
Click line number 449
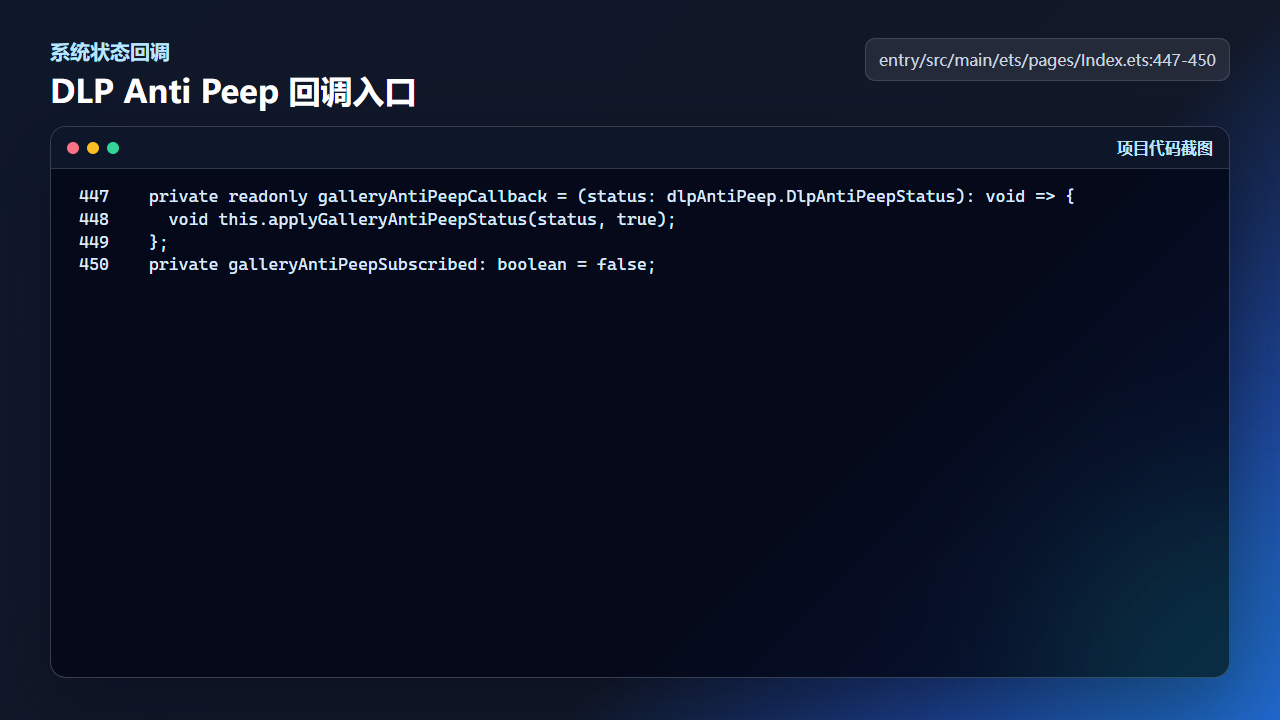pos(94,242)
